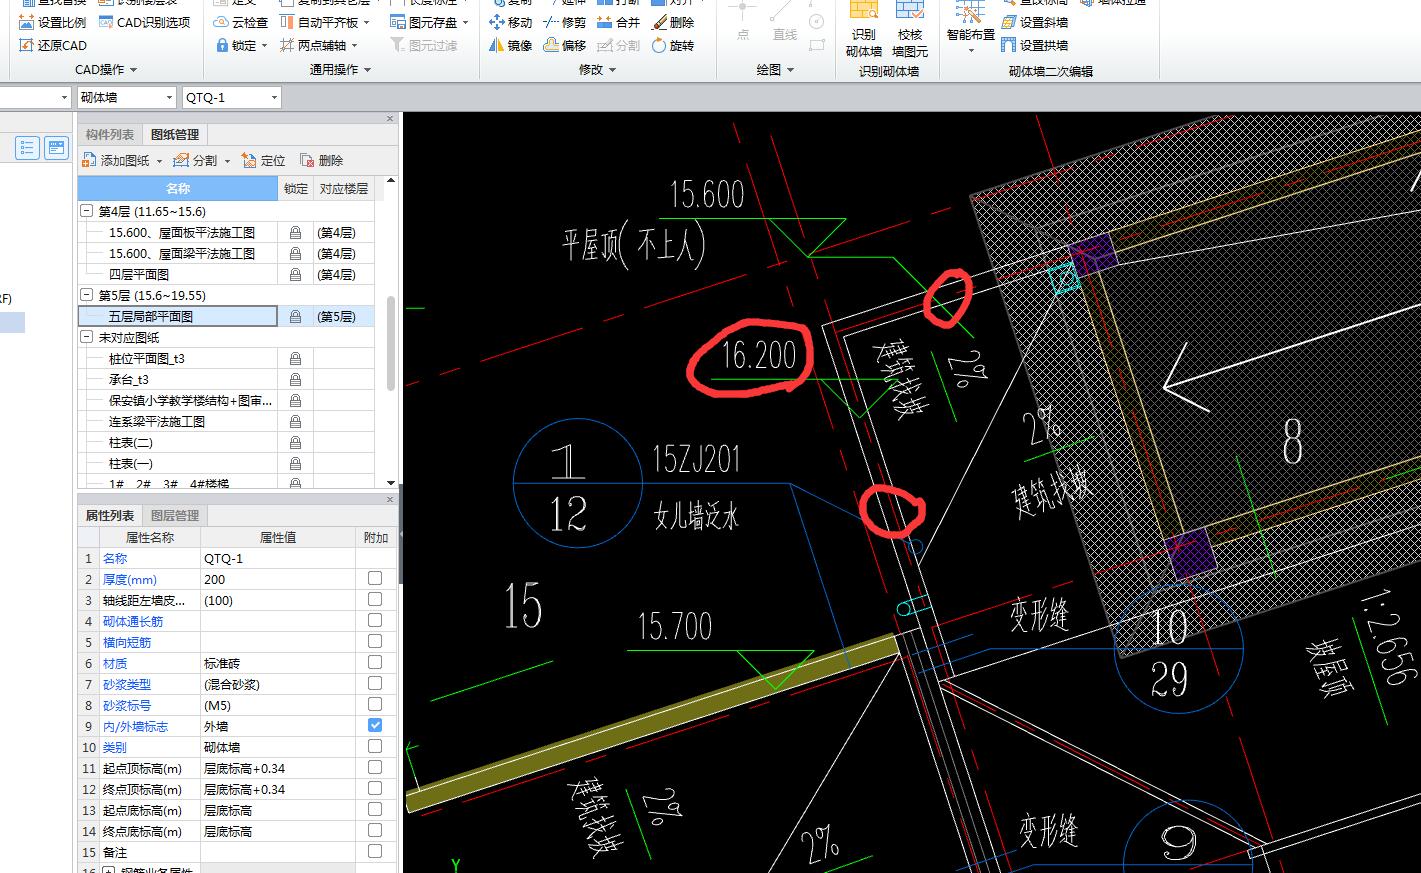Collapse the 第5层 (15.6~19.55) group
Image resolution: width=1421 pixels, height=873 pixels.
pos(87,295)
